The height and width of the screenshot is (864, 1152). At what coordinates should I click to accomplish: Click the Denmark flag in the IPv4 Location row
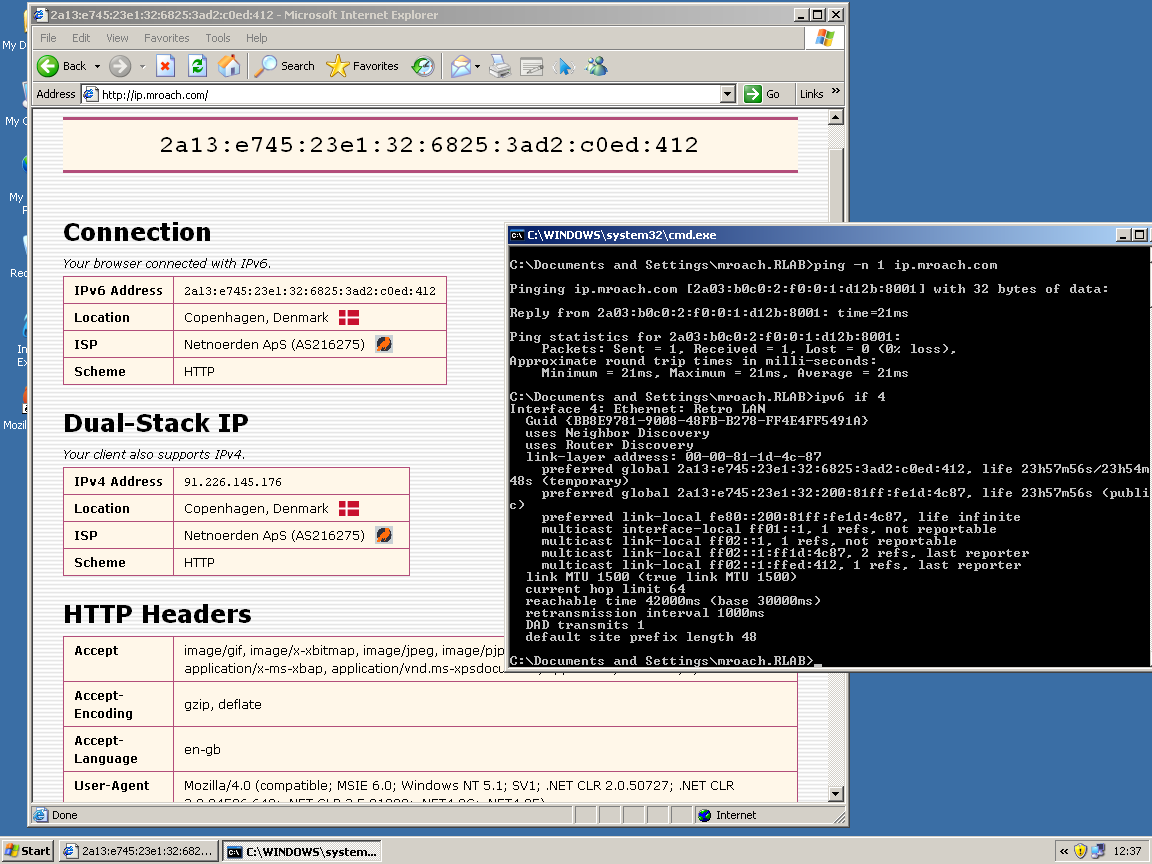coord(349,508)
